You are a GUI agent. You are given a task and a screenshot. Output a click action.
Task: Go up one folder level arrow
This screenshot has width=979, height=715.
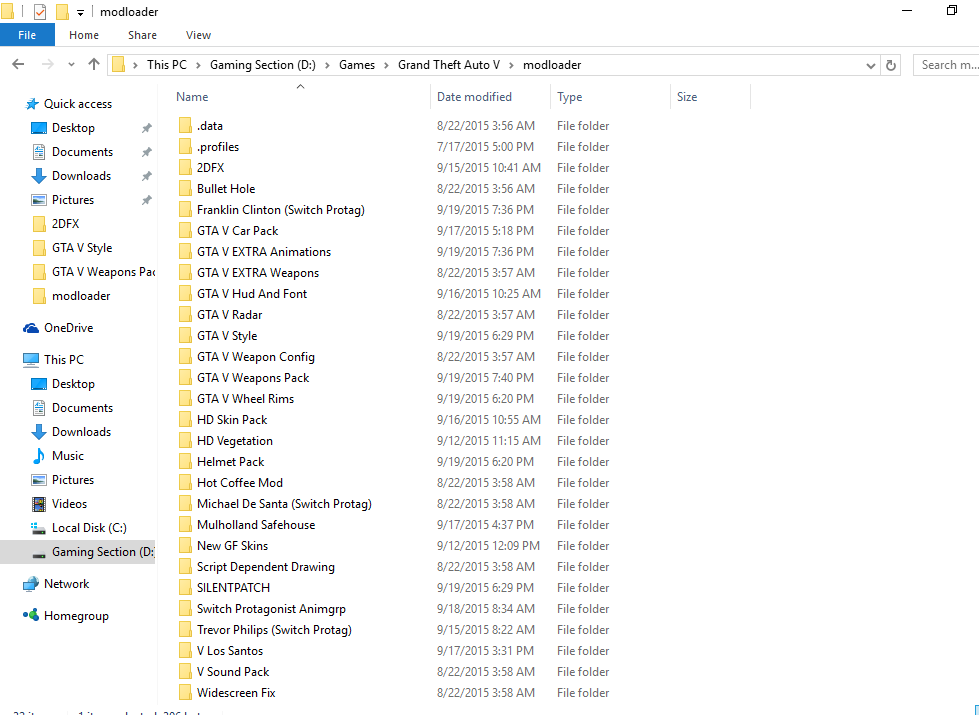pyautogui.click(x=94, y=64)
